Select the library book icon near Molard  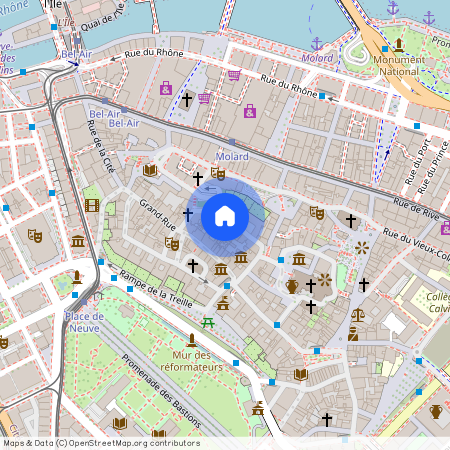point(150,170)
